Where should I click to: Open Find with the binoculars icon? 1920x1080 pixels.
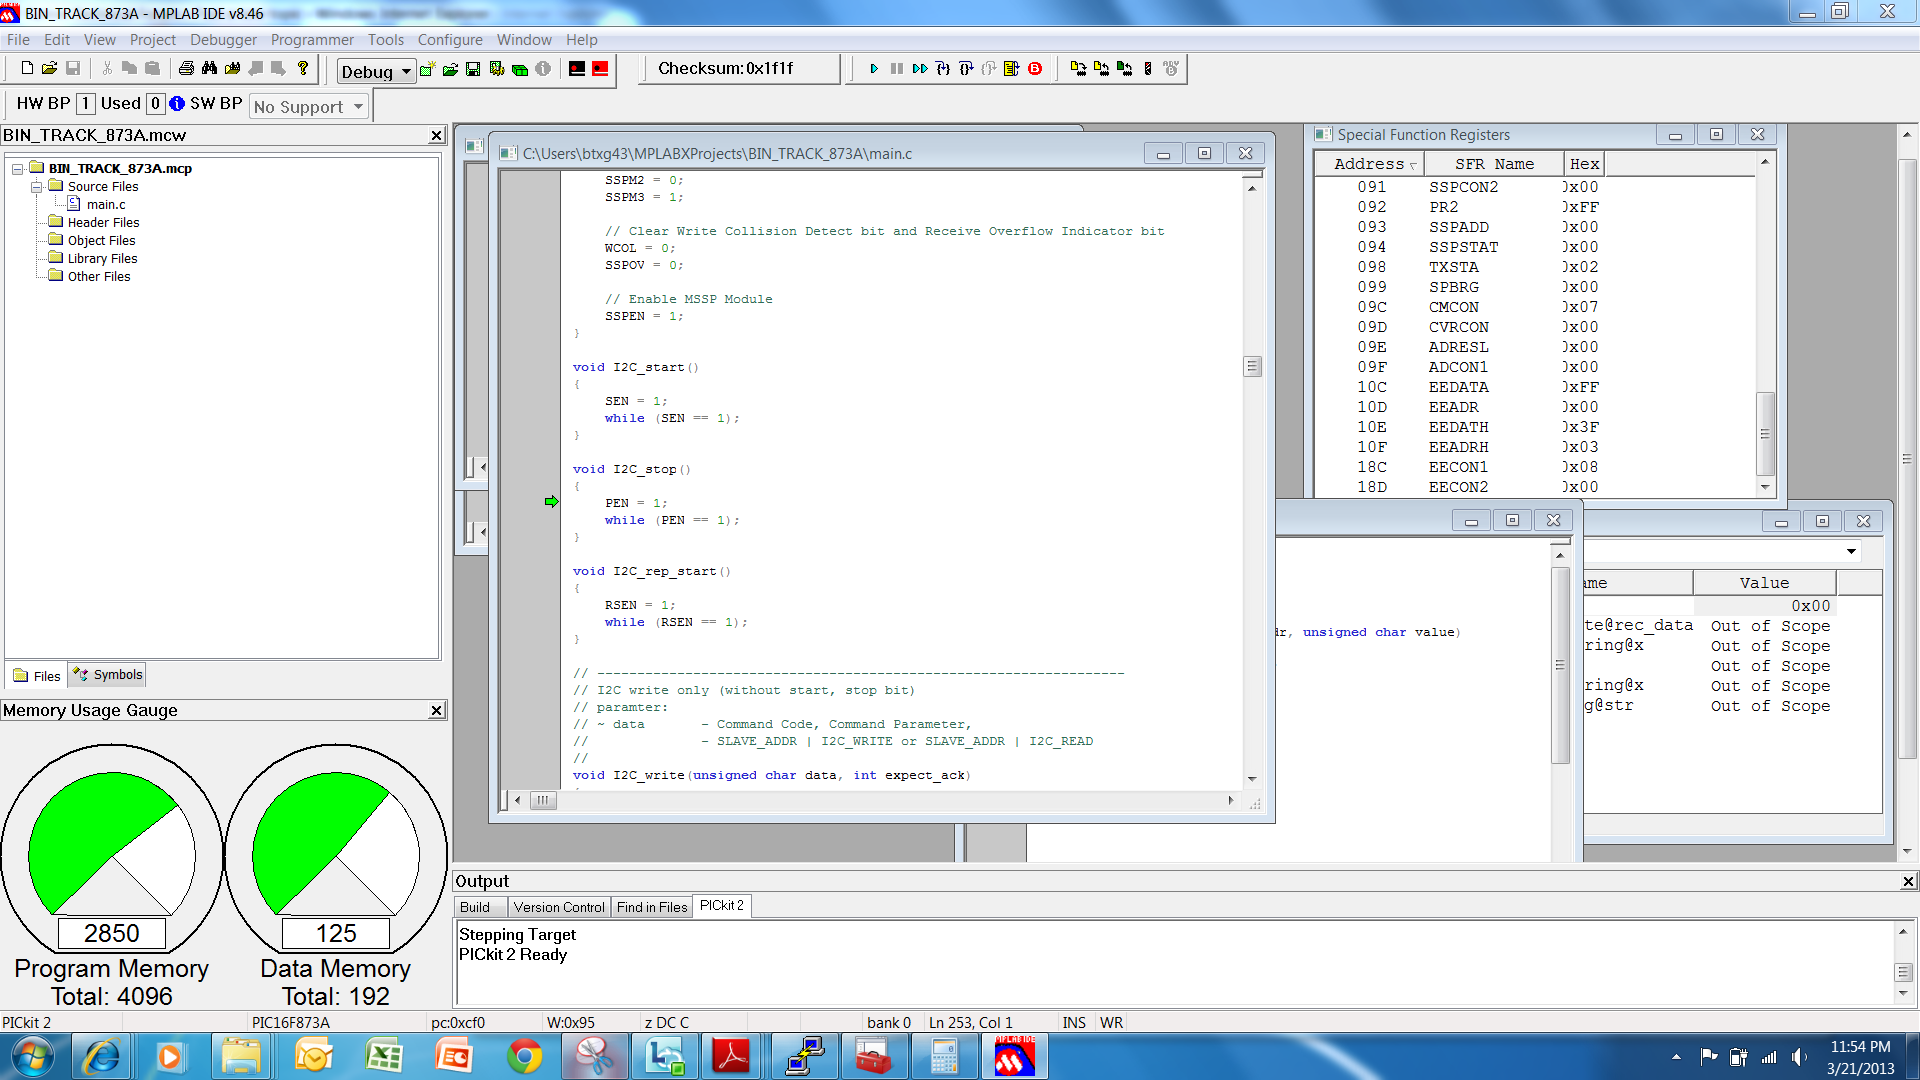click(x=209, y=68)
